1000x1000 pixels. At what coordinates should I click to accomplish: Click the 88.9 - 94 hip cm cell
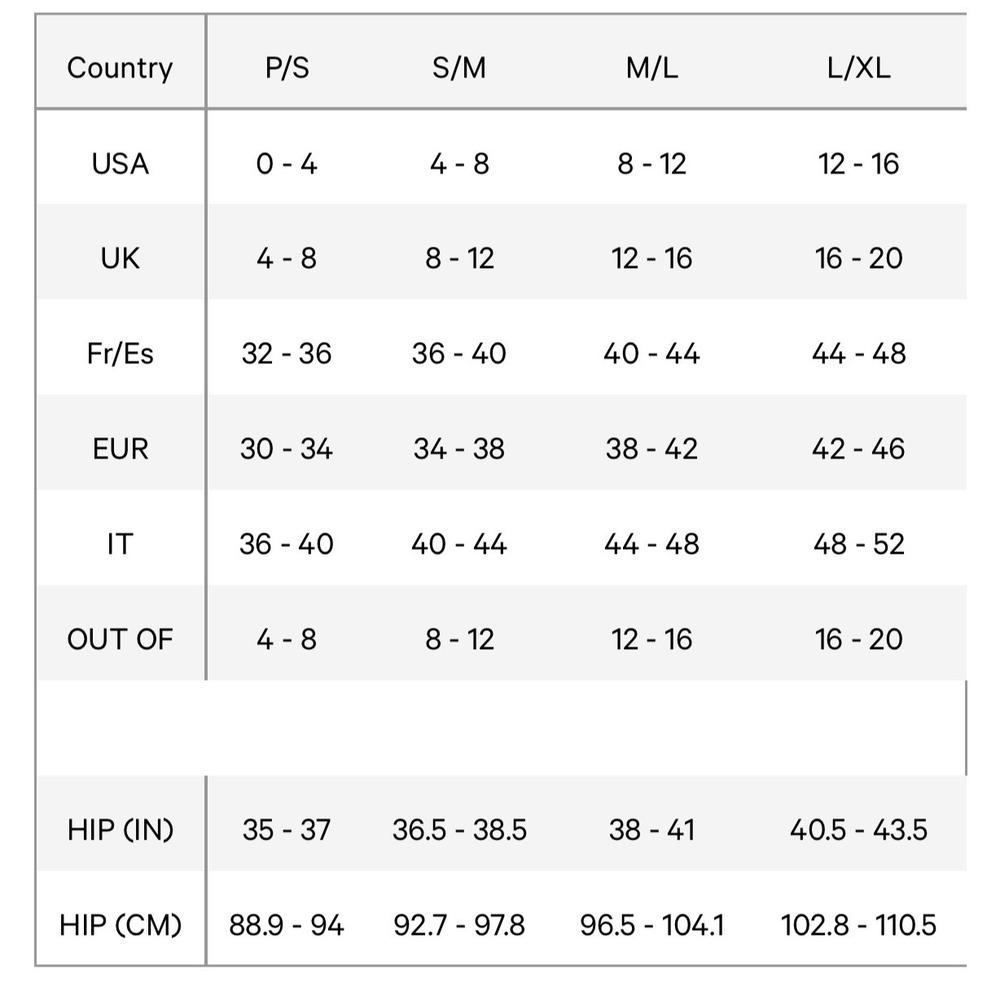point(287,925)
